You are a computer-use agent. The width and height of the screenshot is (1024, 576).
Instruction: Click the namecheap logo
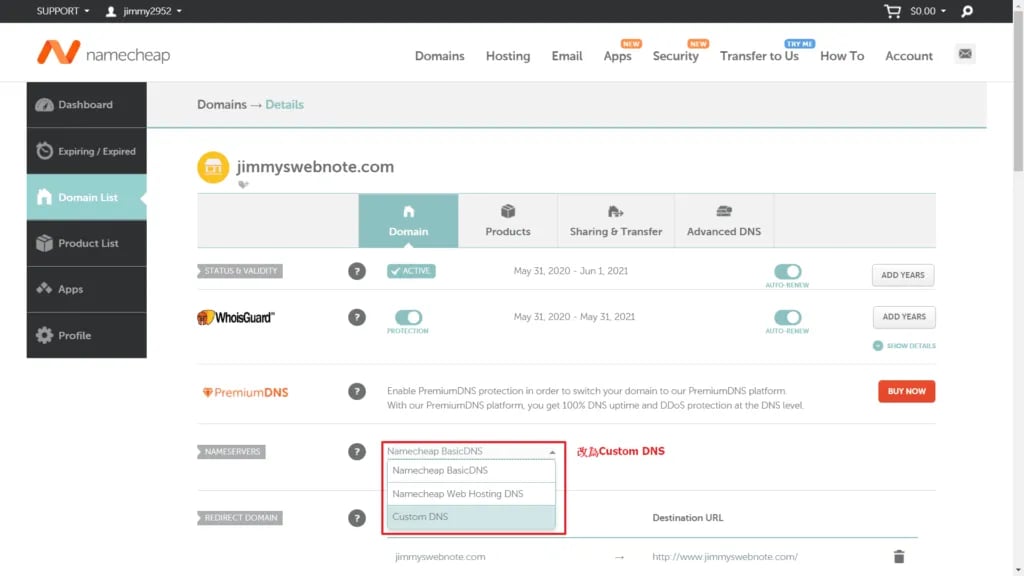tap(103, 54)
